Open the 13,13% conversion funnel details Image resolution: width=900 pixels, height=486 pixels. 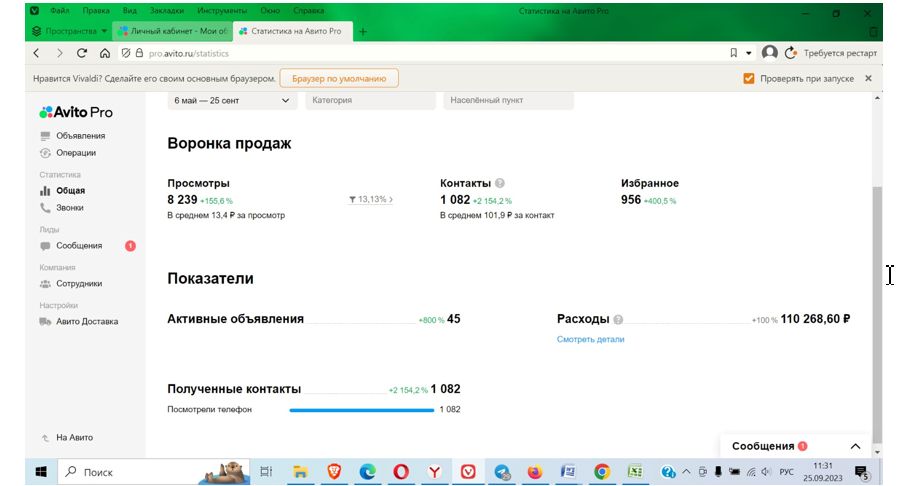pos(371,199)
